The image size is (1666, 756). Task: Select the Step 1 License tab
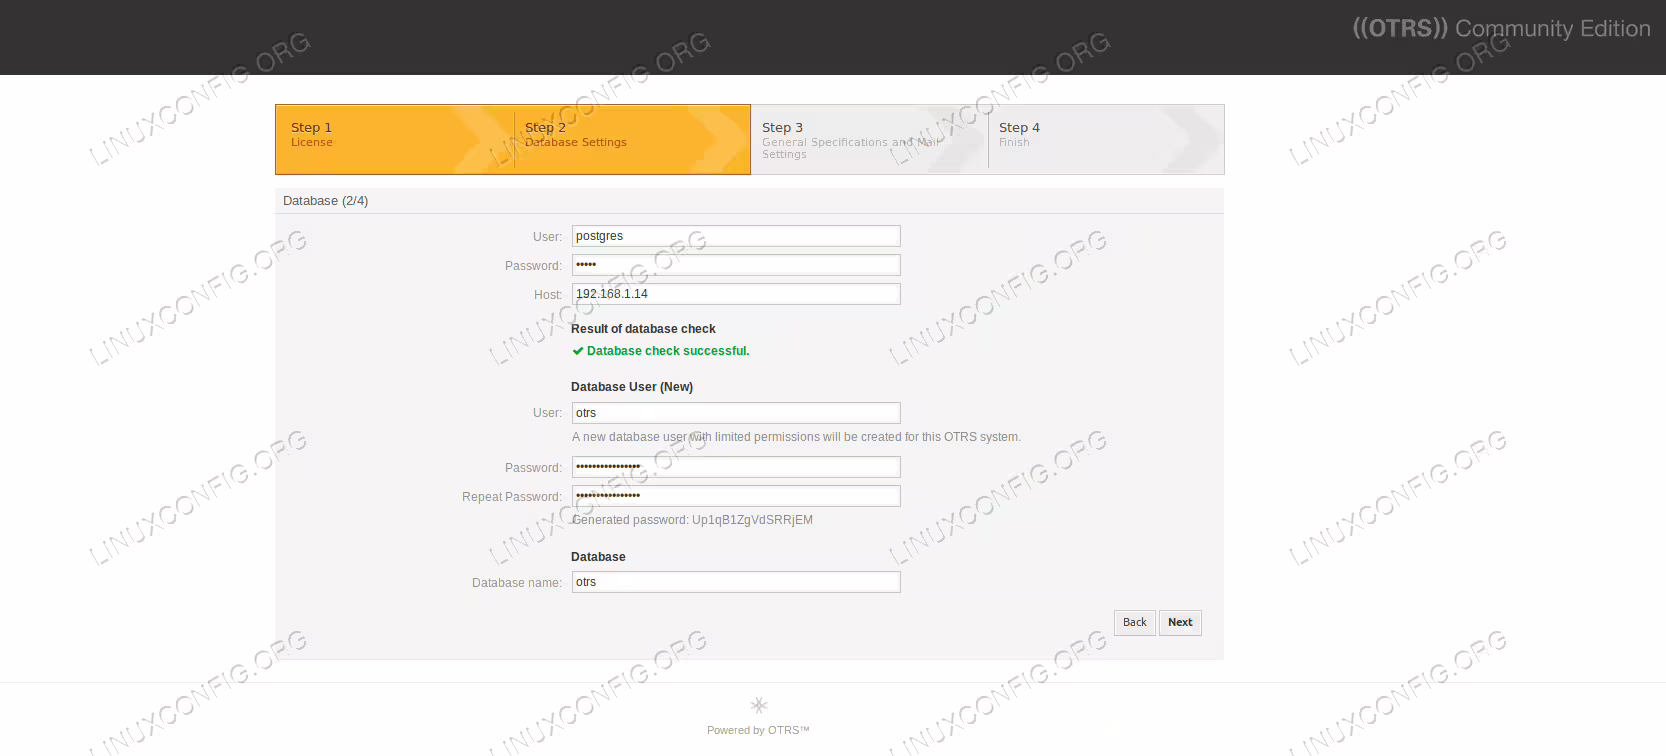394,140
